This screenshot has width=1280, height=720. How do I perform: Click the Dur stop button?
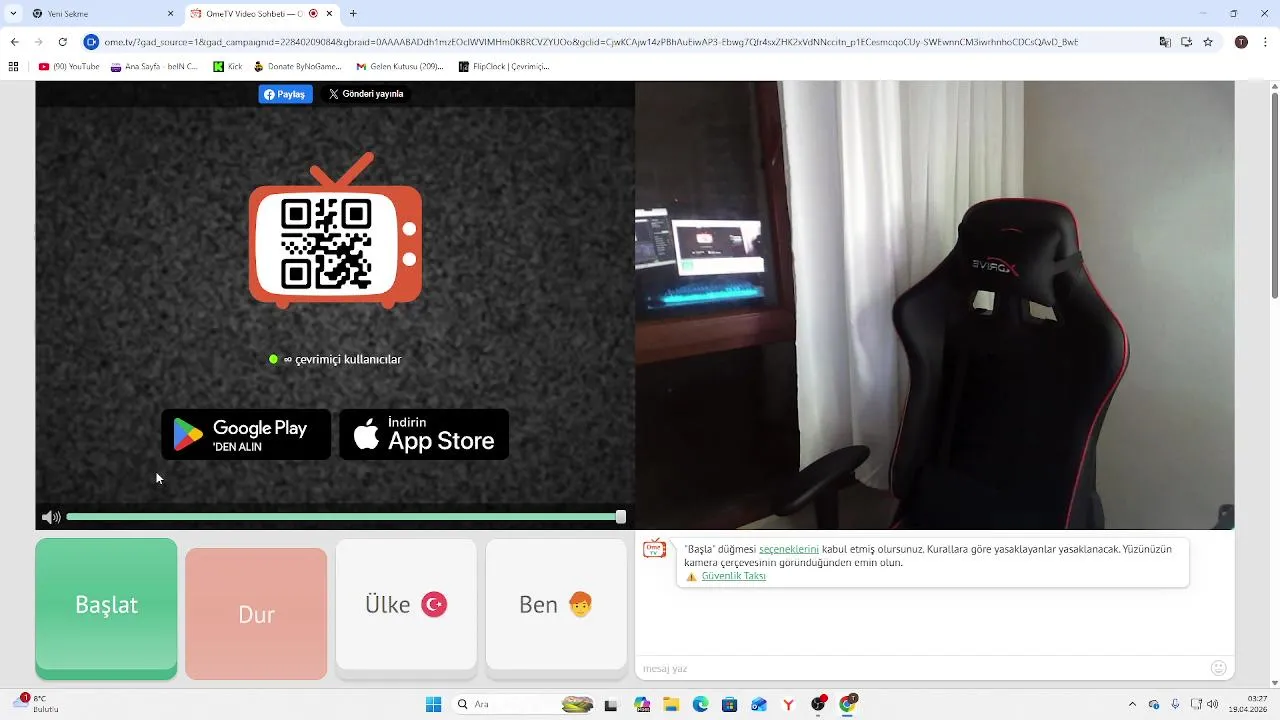coord(256,613)
